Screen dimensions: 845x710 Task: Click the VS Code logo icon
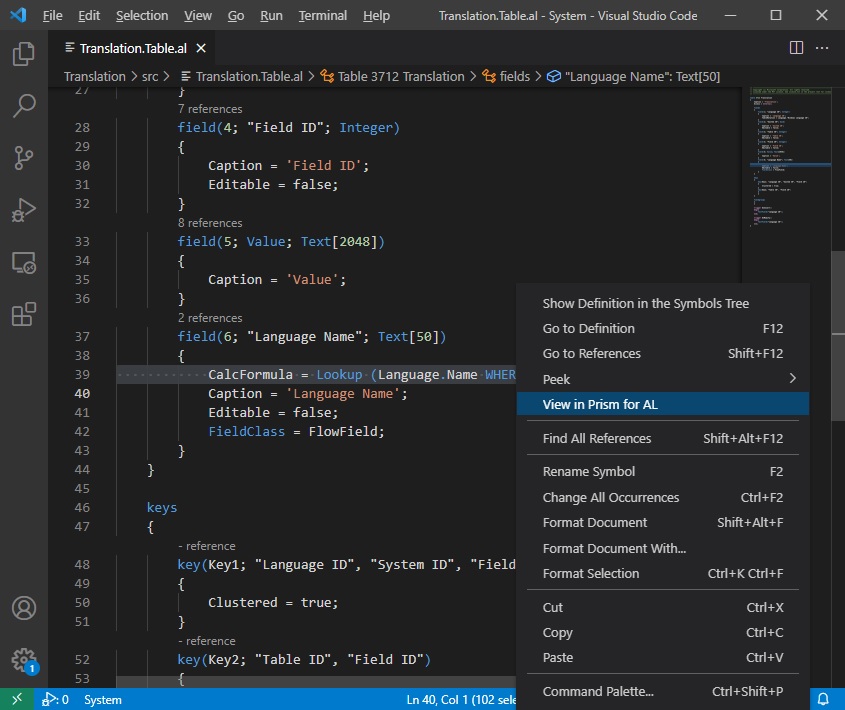18,15
